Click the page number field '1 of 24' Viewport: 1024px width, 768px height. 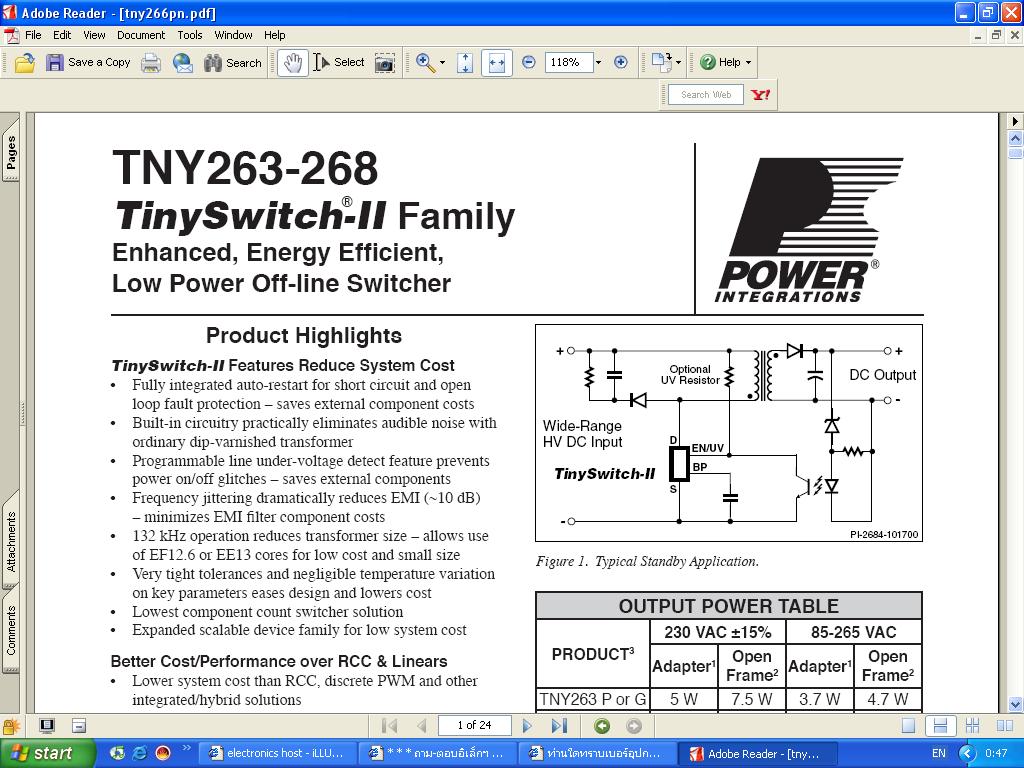point(475,726)
